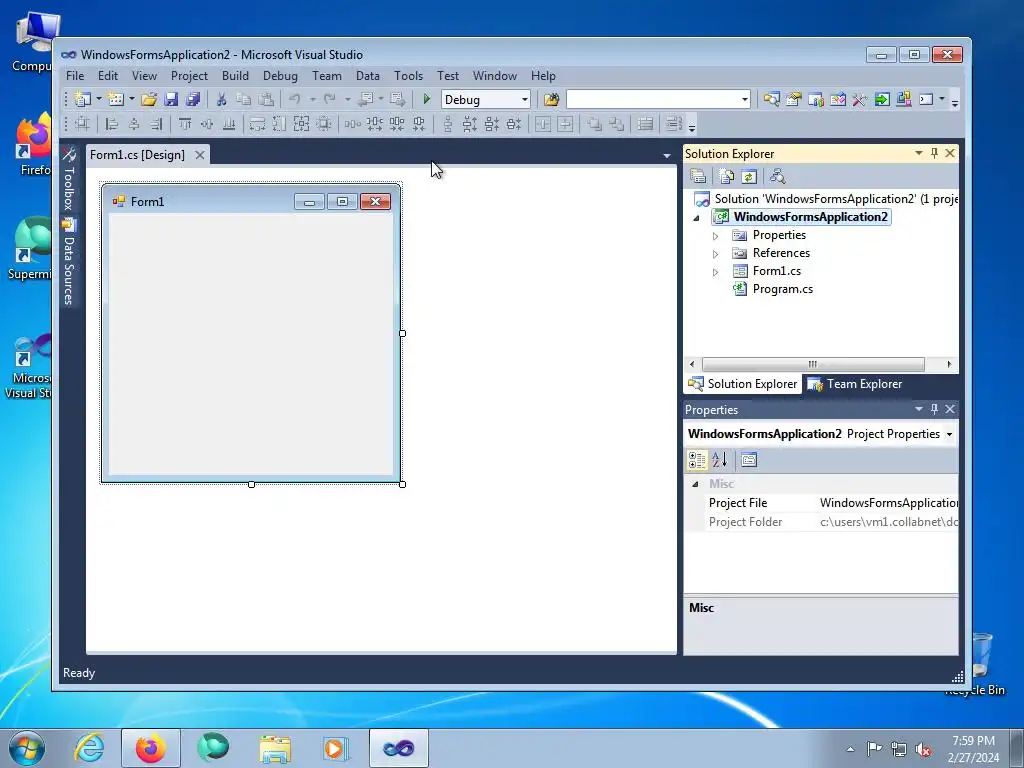The image size is (1024, 768).
Task: Open the Find search combo box dropdown
Action: [744, 99]
